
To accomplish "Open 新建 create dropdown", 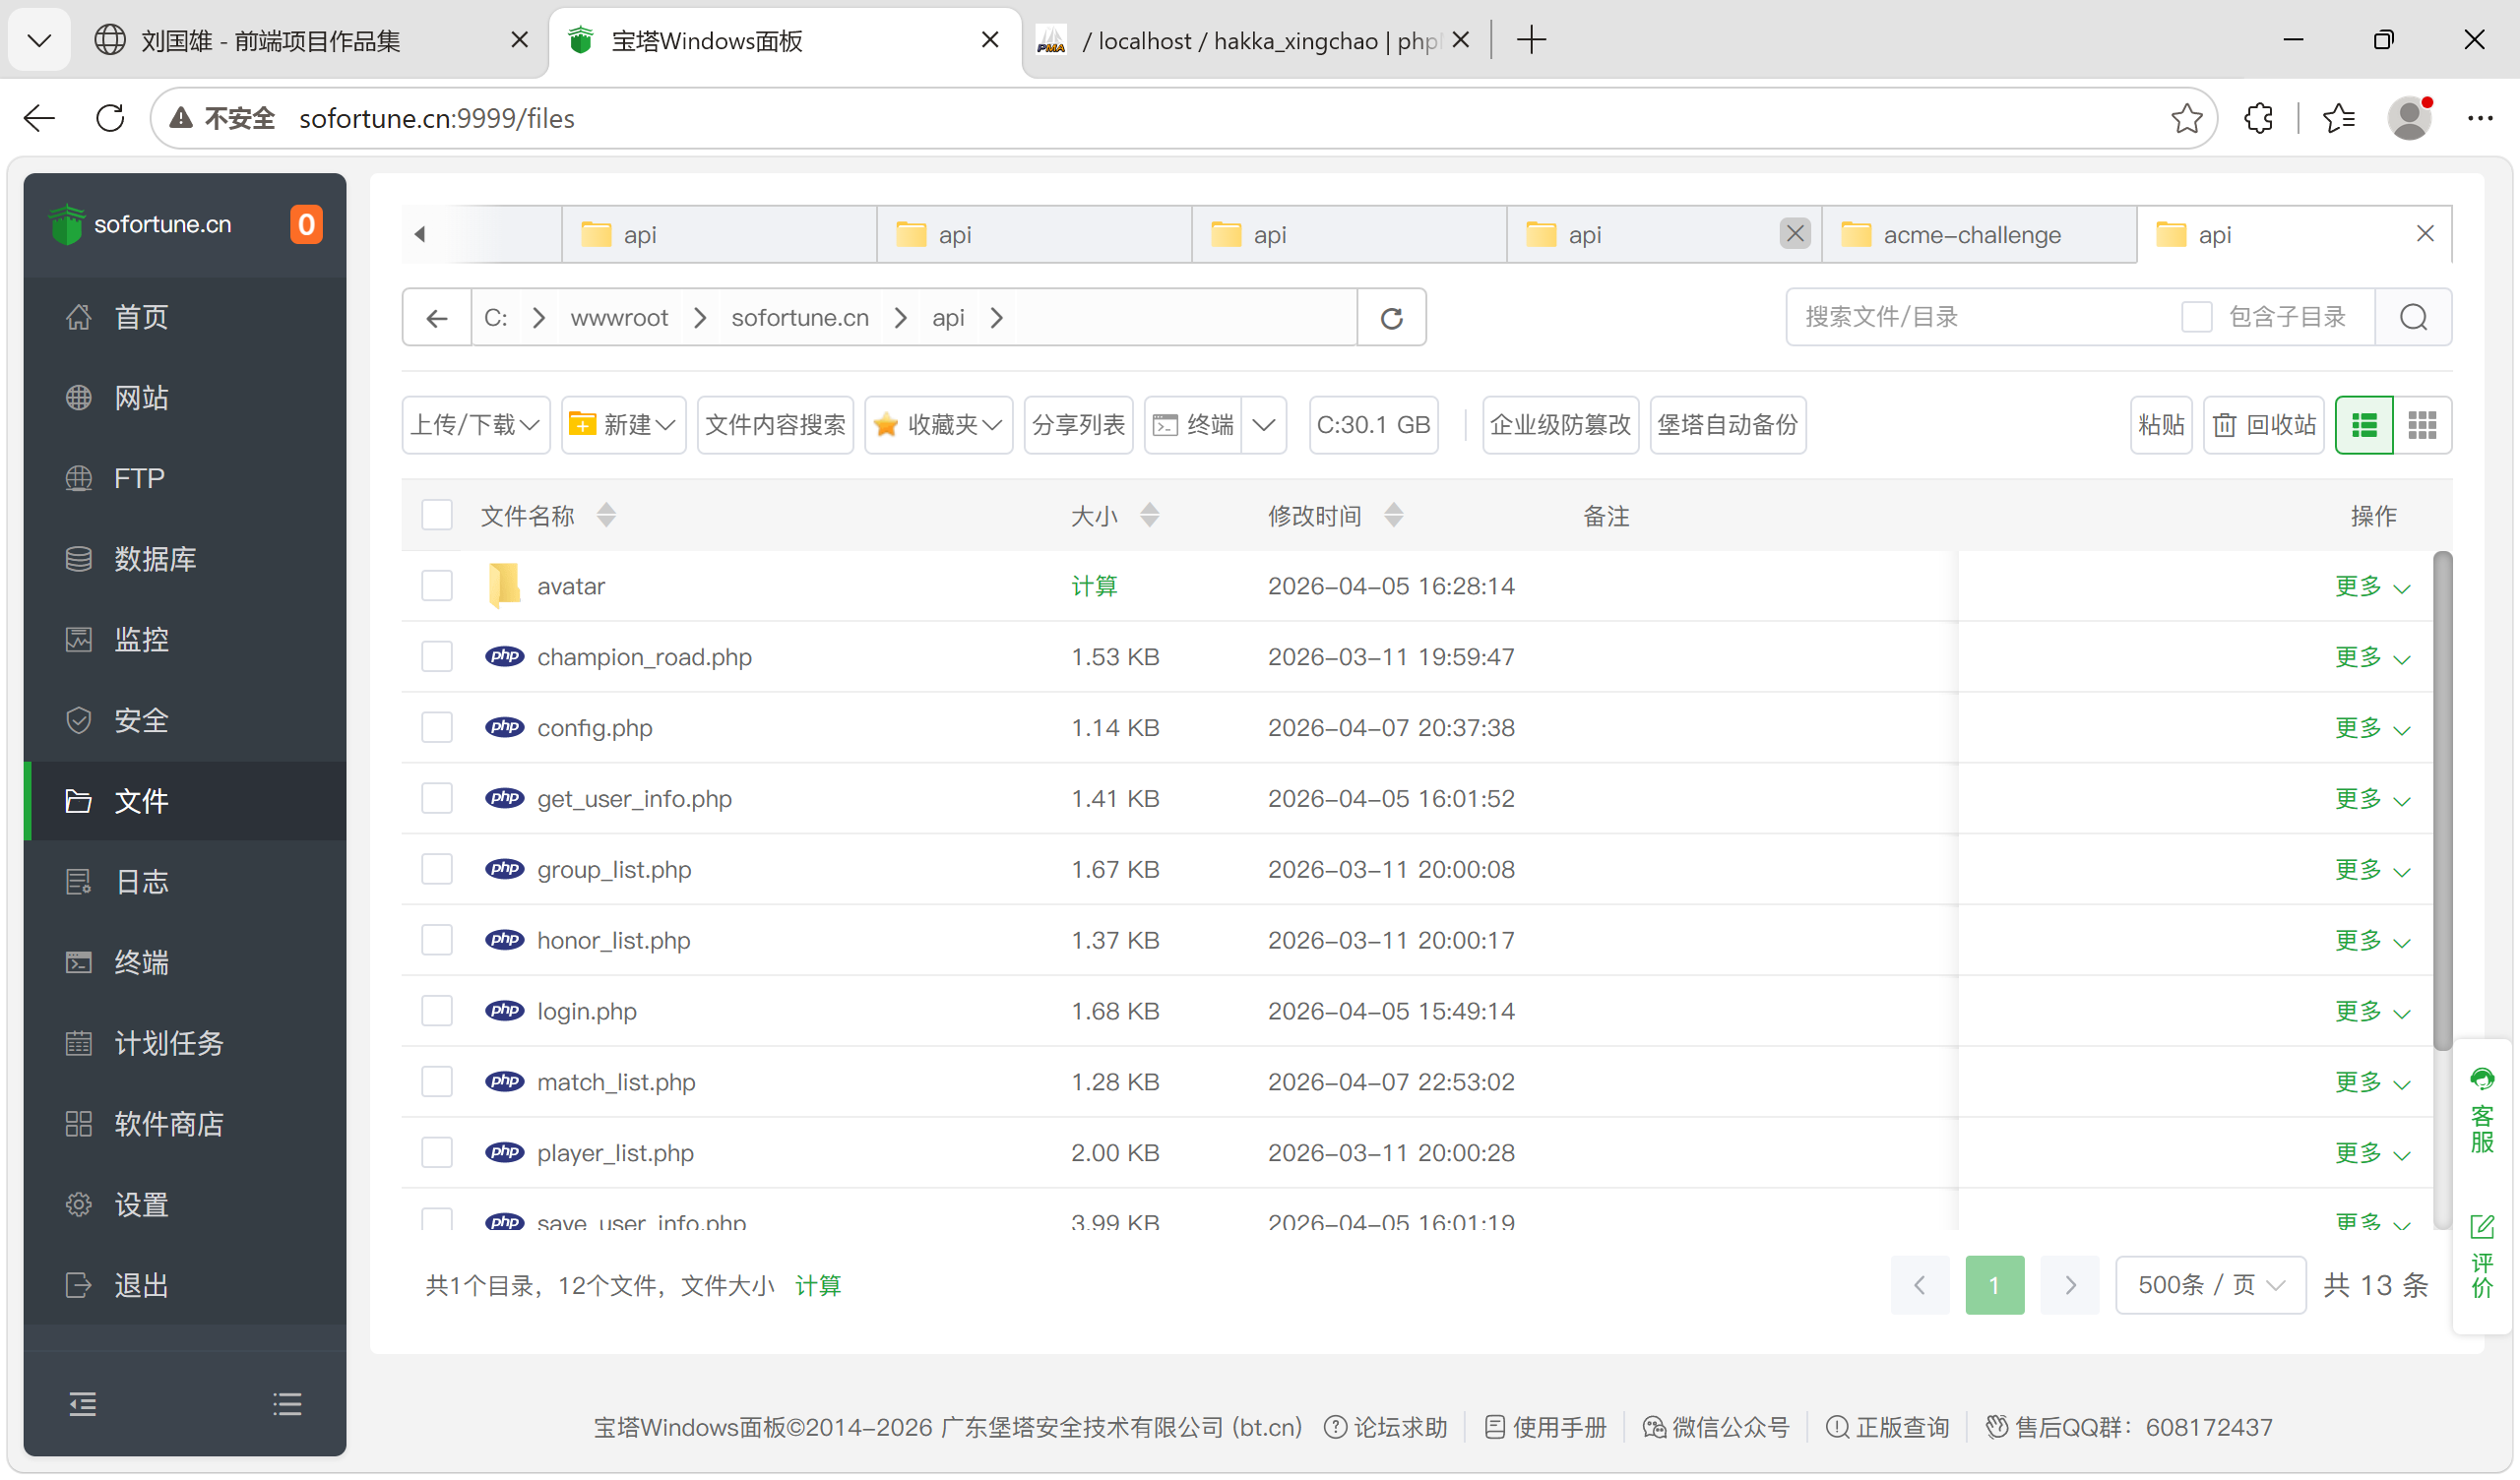I will click(623, 425).
